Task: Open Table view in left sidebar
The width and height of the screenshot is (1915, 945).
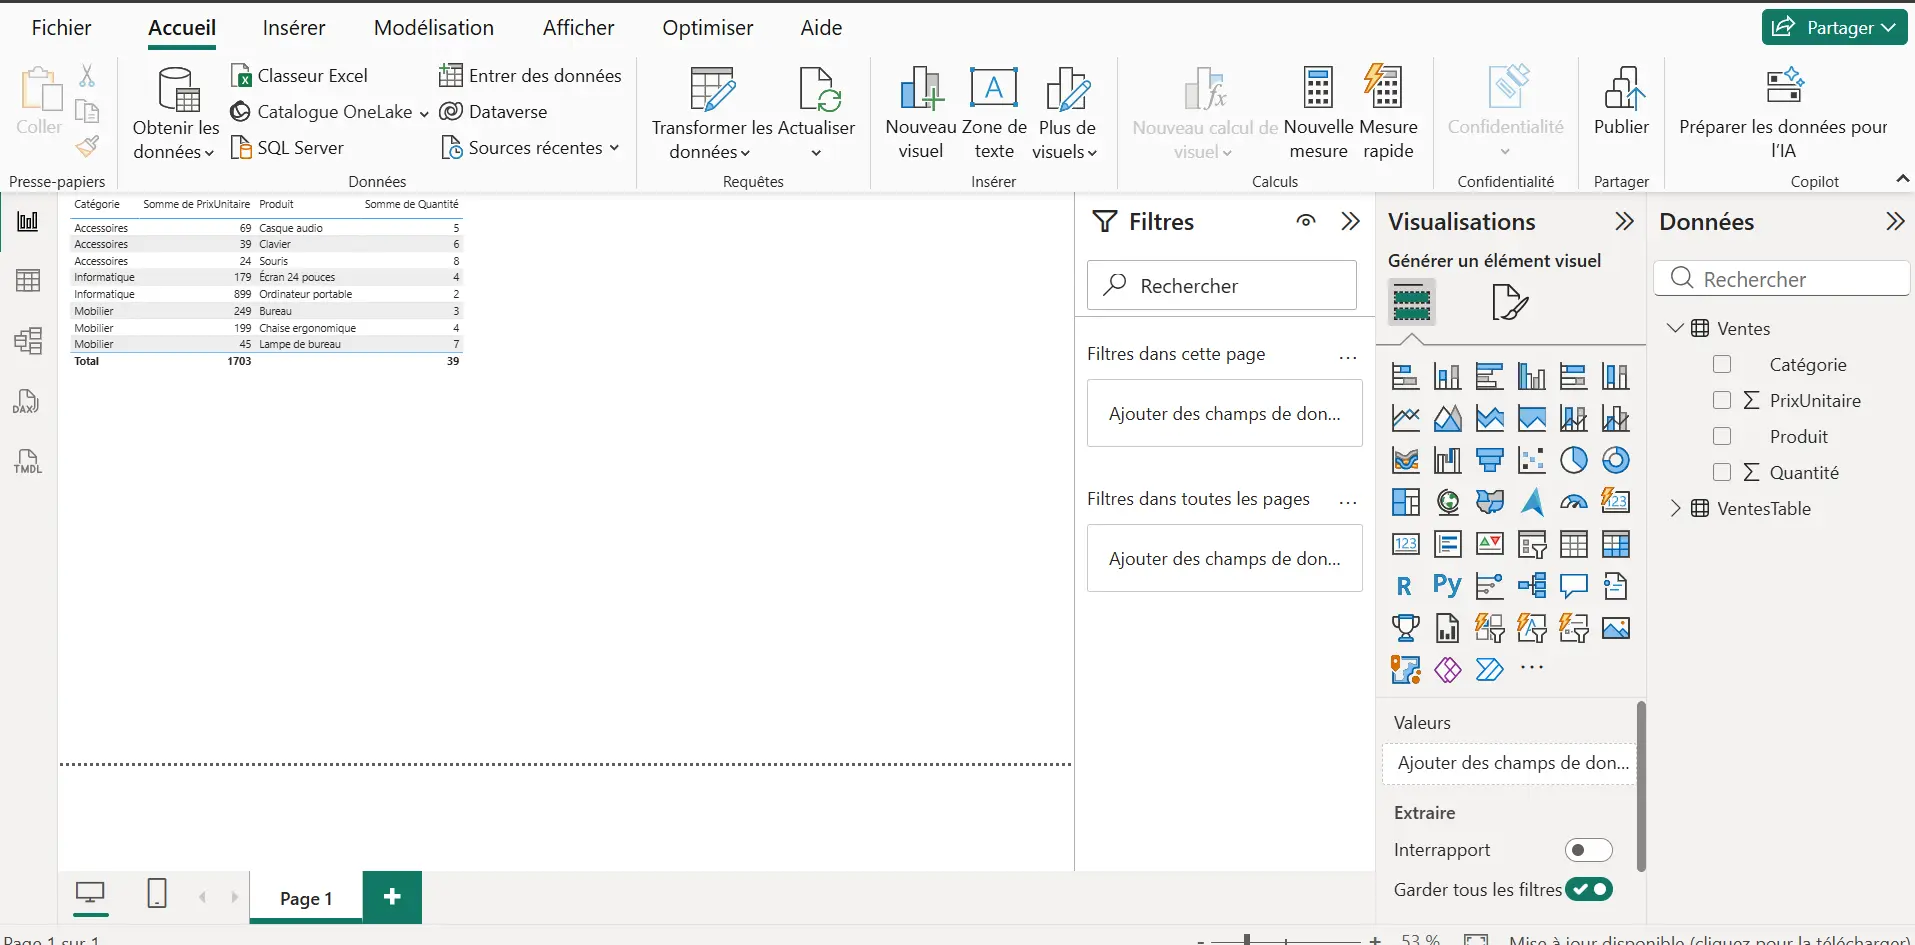Action: (27, 281)
